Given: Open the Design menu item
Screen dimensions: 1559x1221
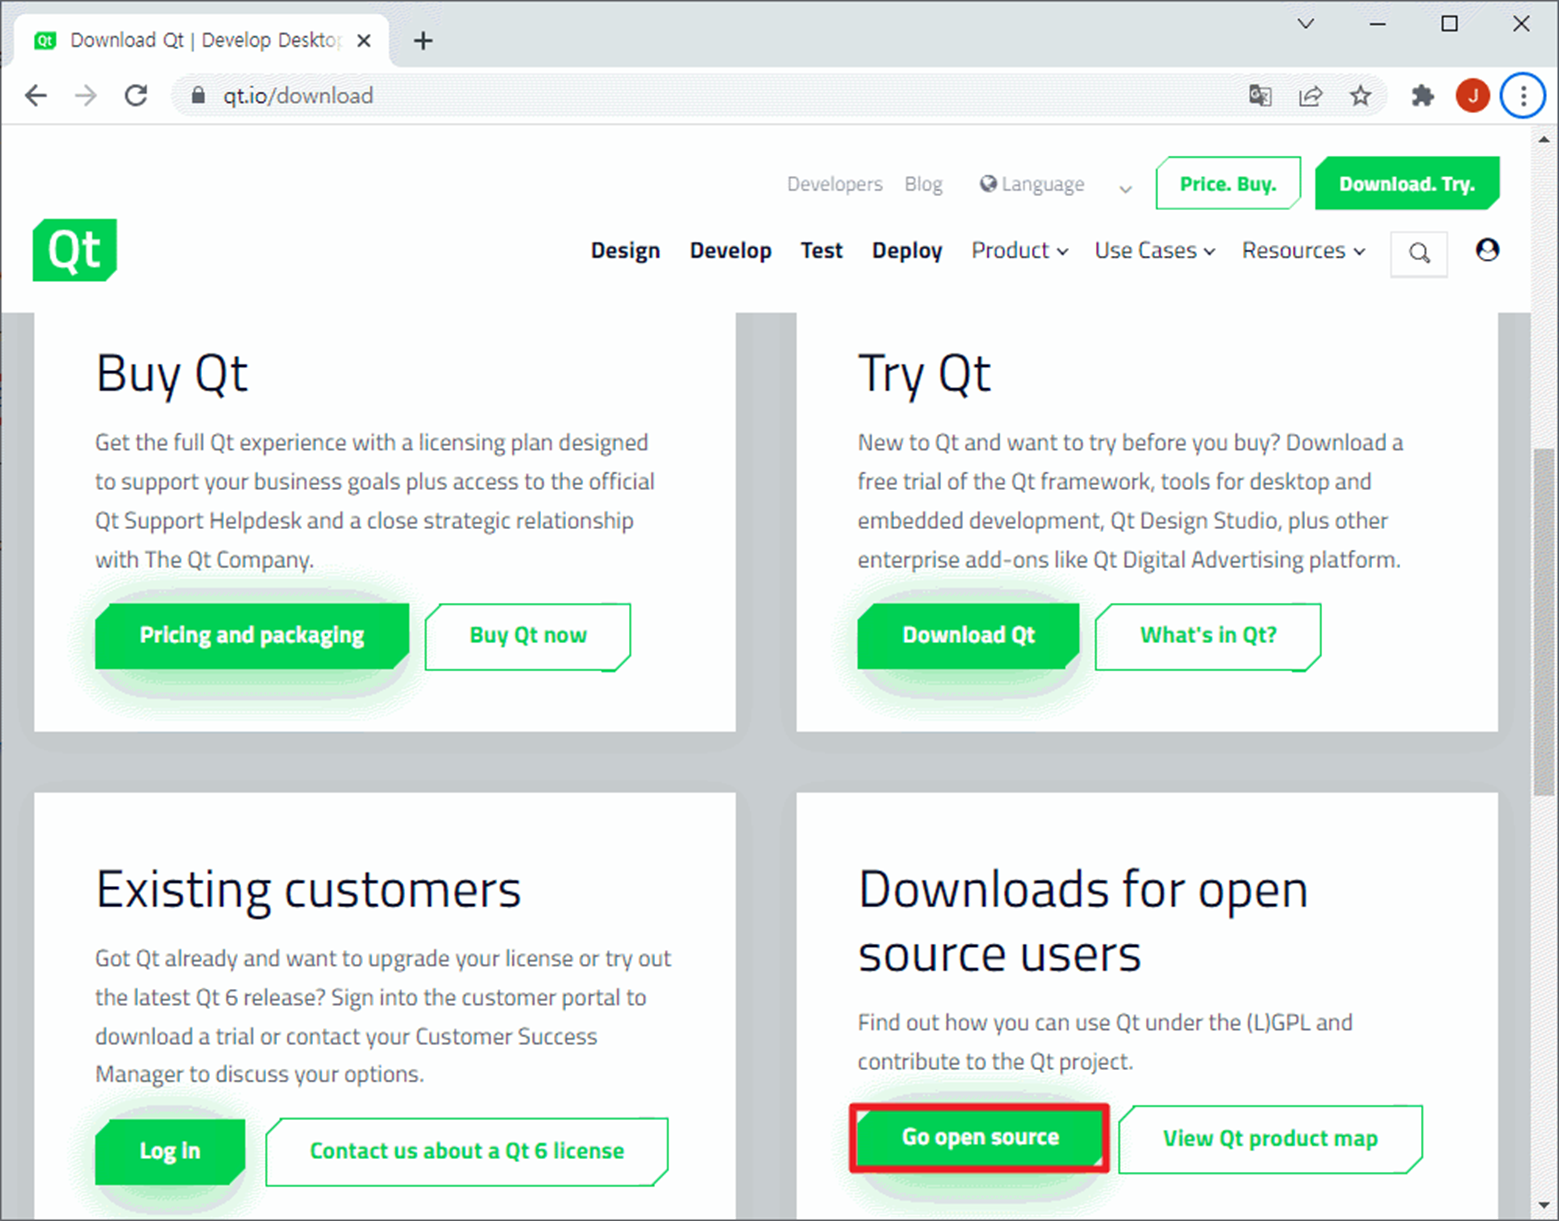Looking at the screenshot, I should click(x=625, y=250).
